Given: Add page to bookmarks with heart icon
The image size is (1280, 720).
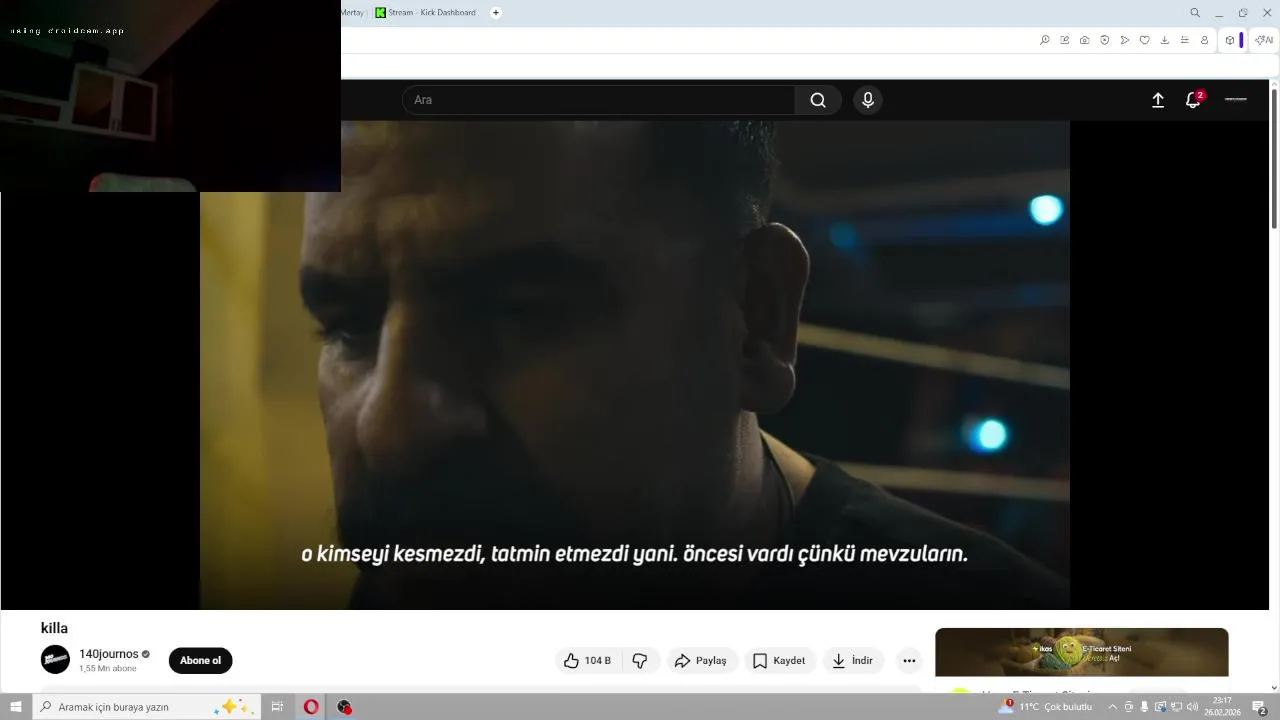Looking at the screenshot, I should 1145,40.
